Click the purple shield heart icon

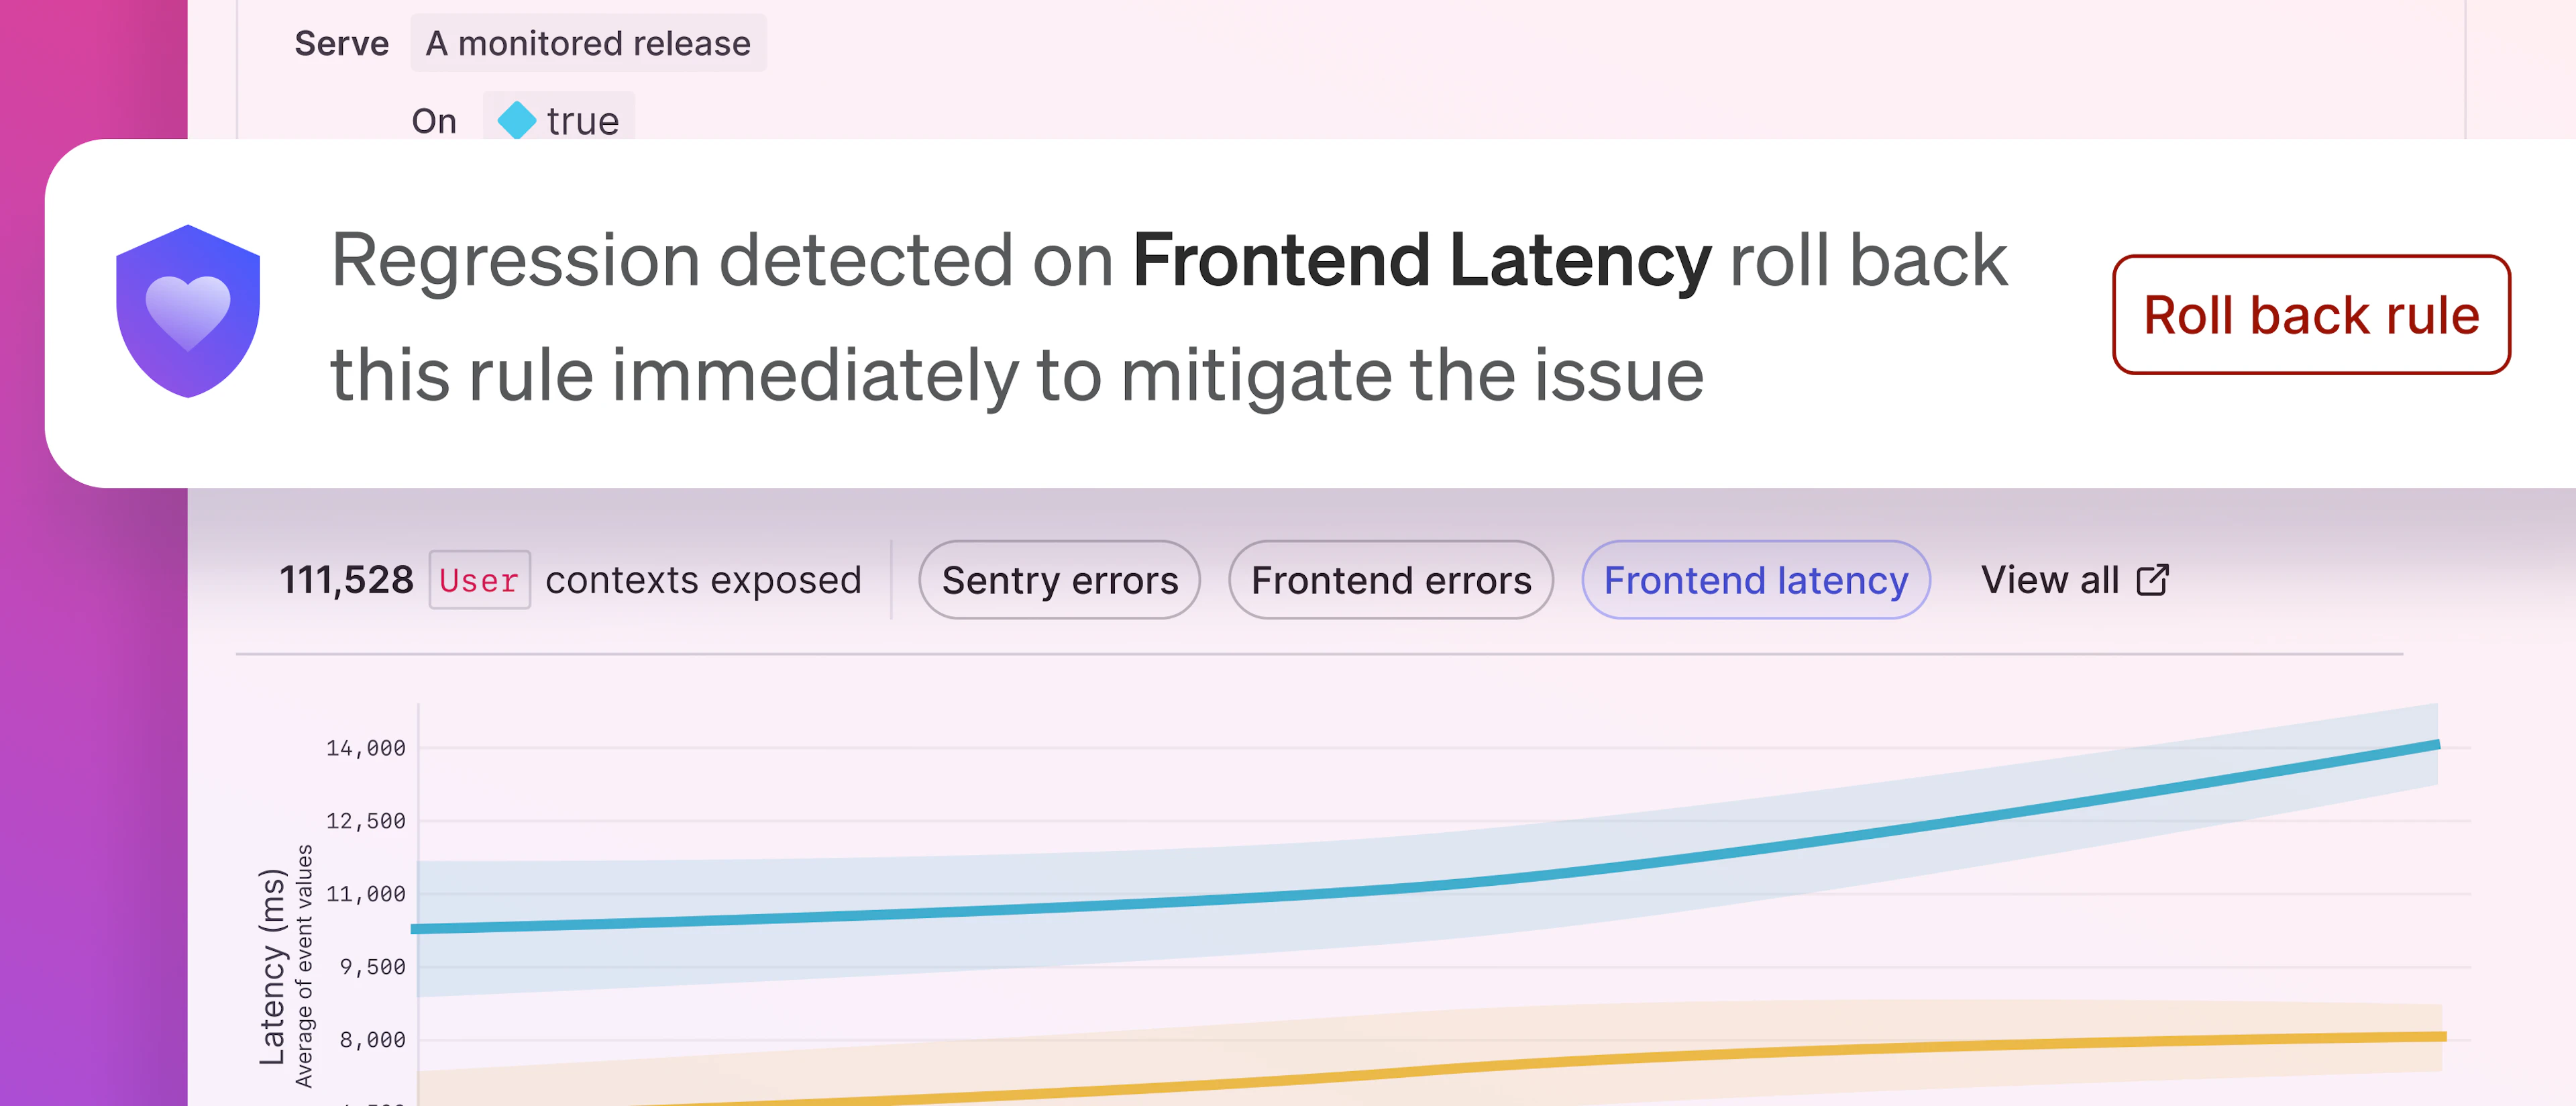(188, 312)
